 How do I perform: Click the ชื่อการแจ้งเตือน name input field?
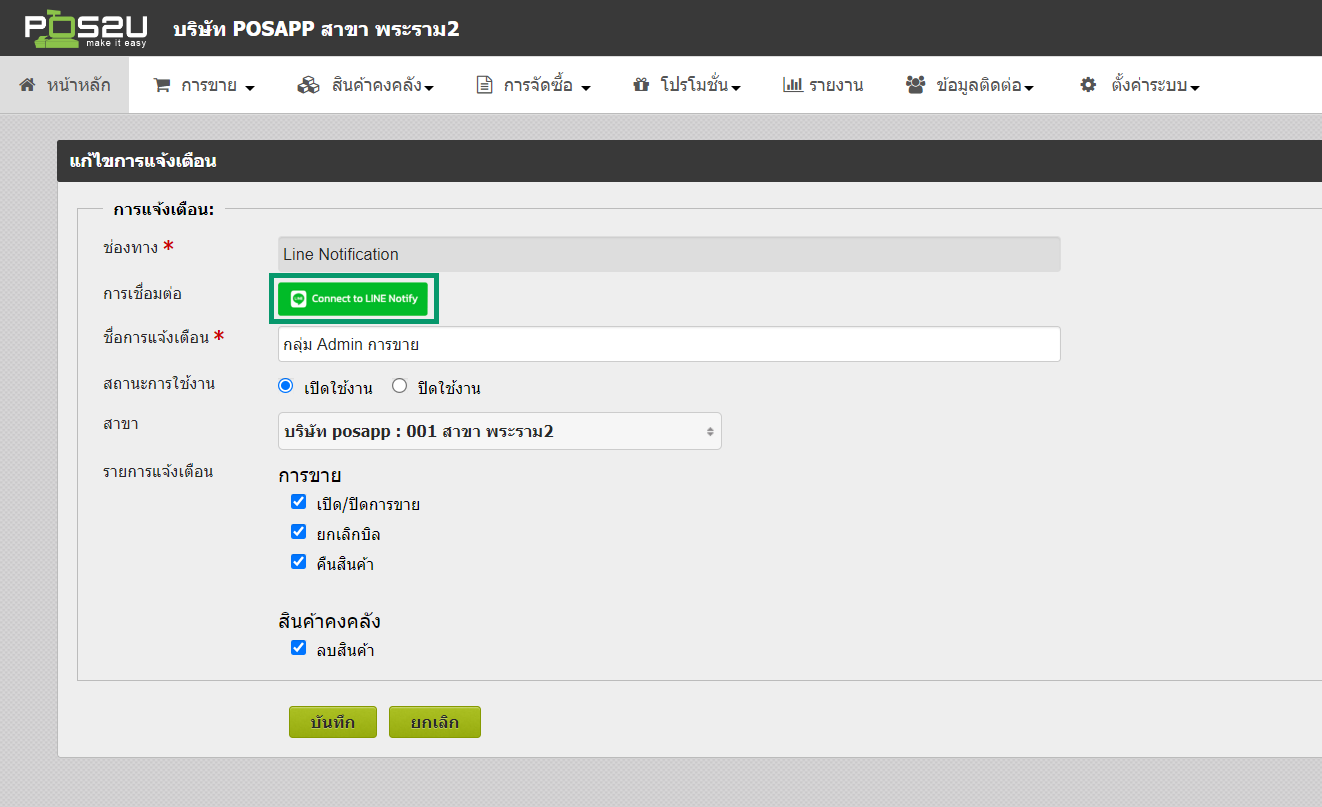click(x=668, y=344)
